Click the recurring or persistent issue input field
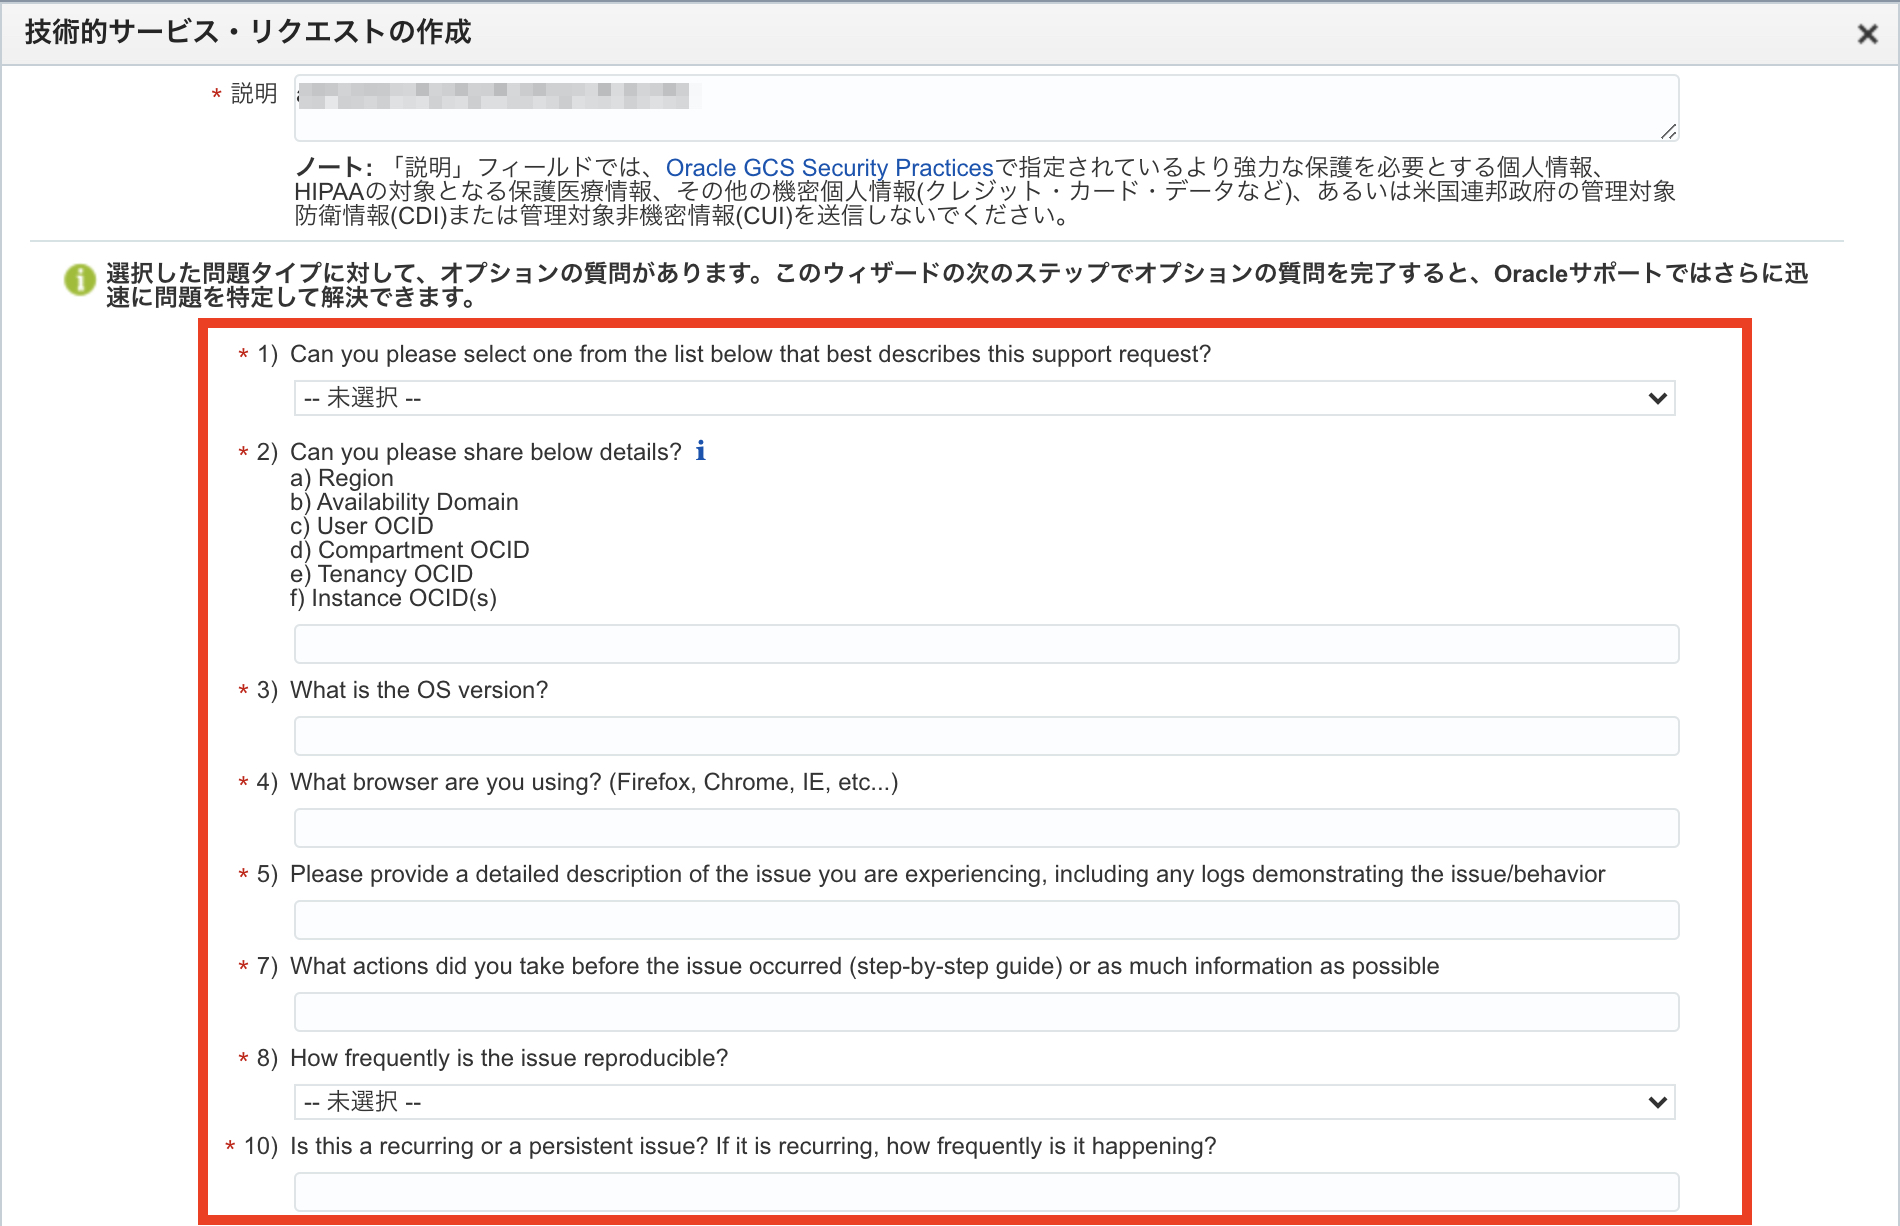The image size is (1900, 1226). click(x=985, y=1192)
